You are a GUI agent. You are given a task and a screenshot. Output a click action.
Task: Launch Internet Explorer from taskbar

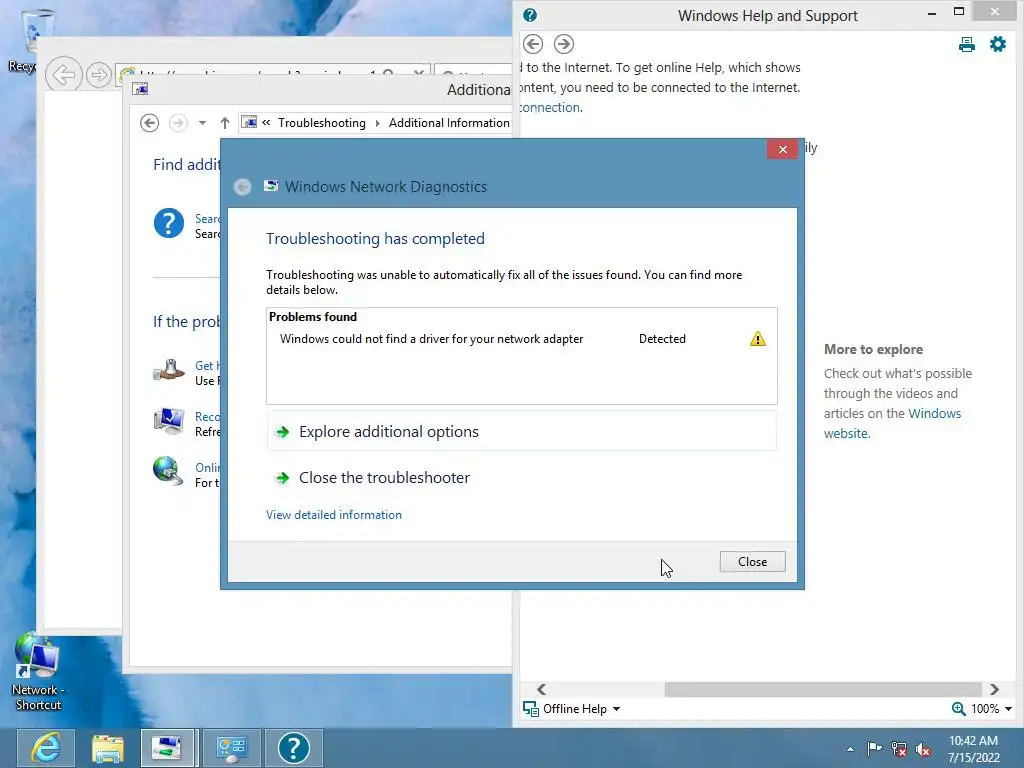click(x=46, y=748)
